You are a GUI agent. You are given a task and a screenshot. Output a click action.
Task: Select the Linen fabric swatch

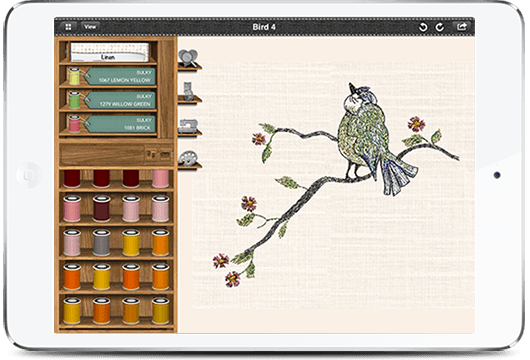(110, 52)
